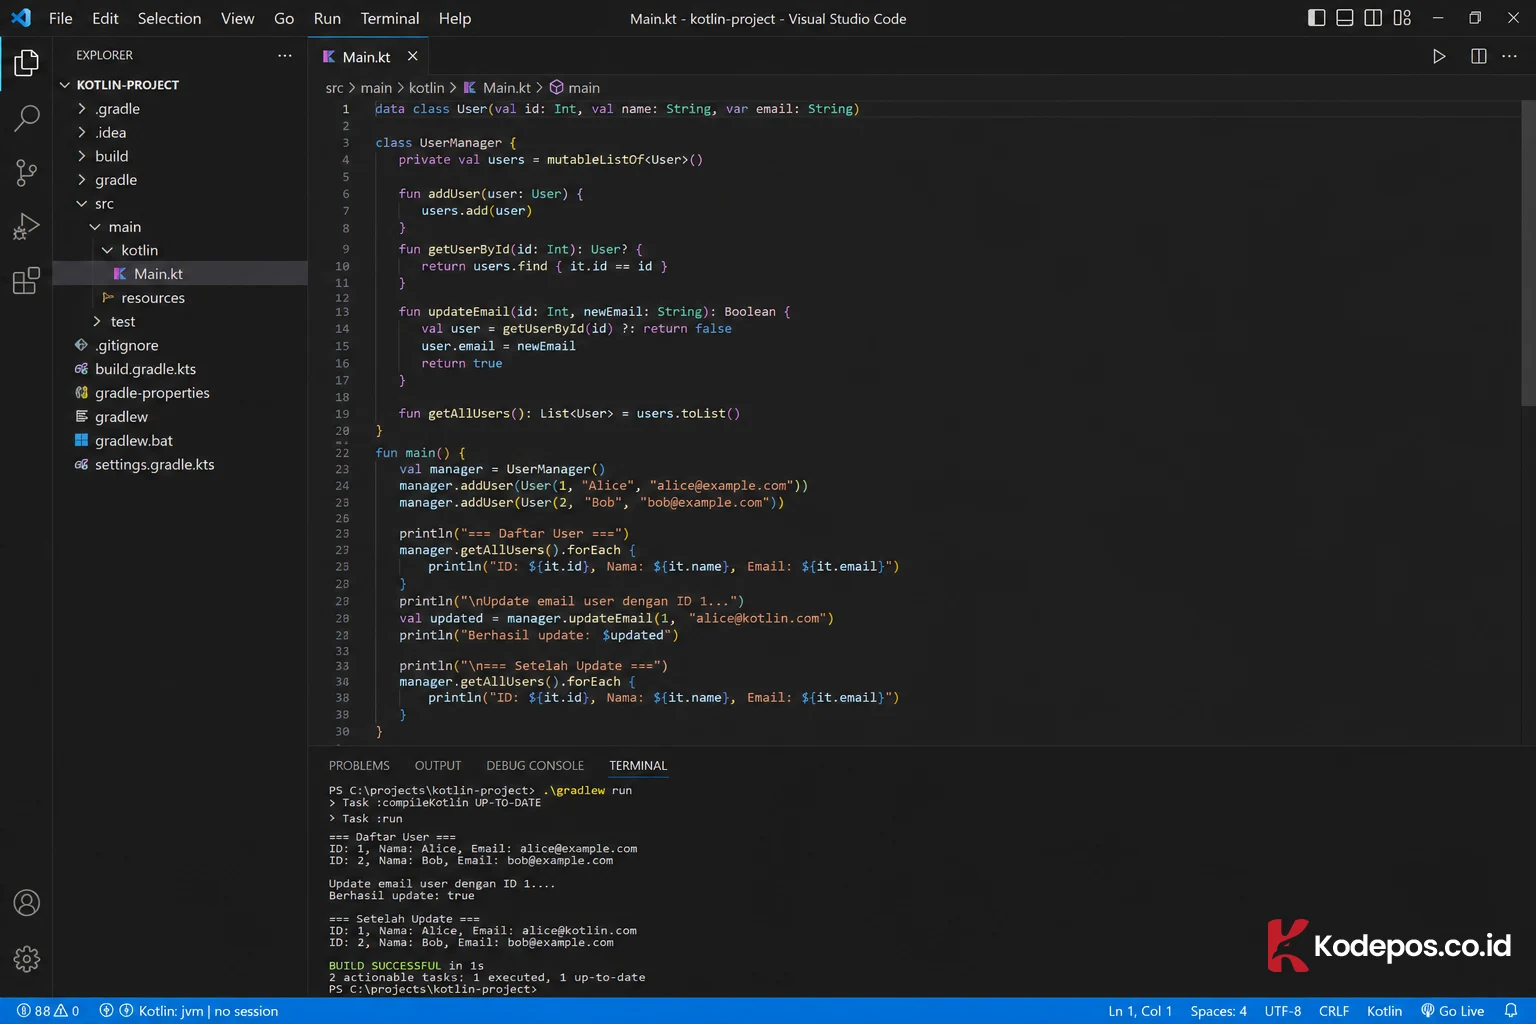The height and width of the screenshot is (1024, 1536).
Task: Open the Run and Debug view
Action: coord(26,227)
